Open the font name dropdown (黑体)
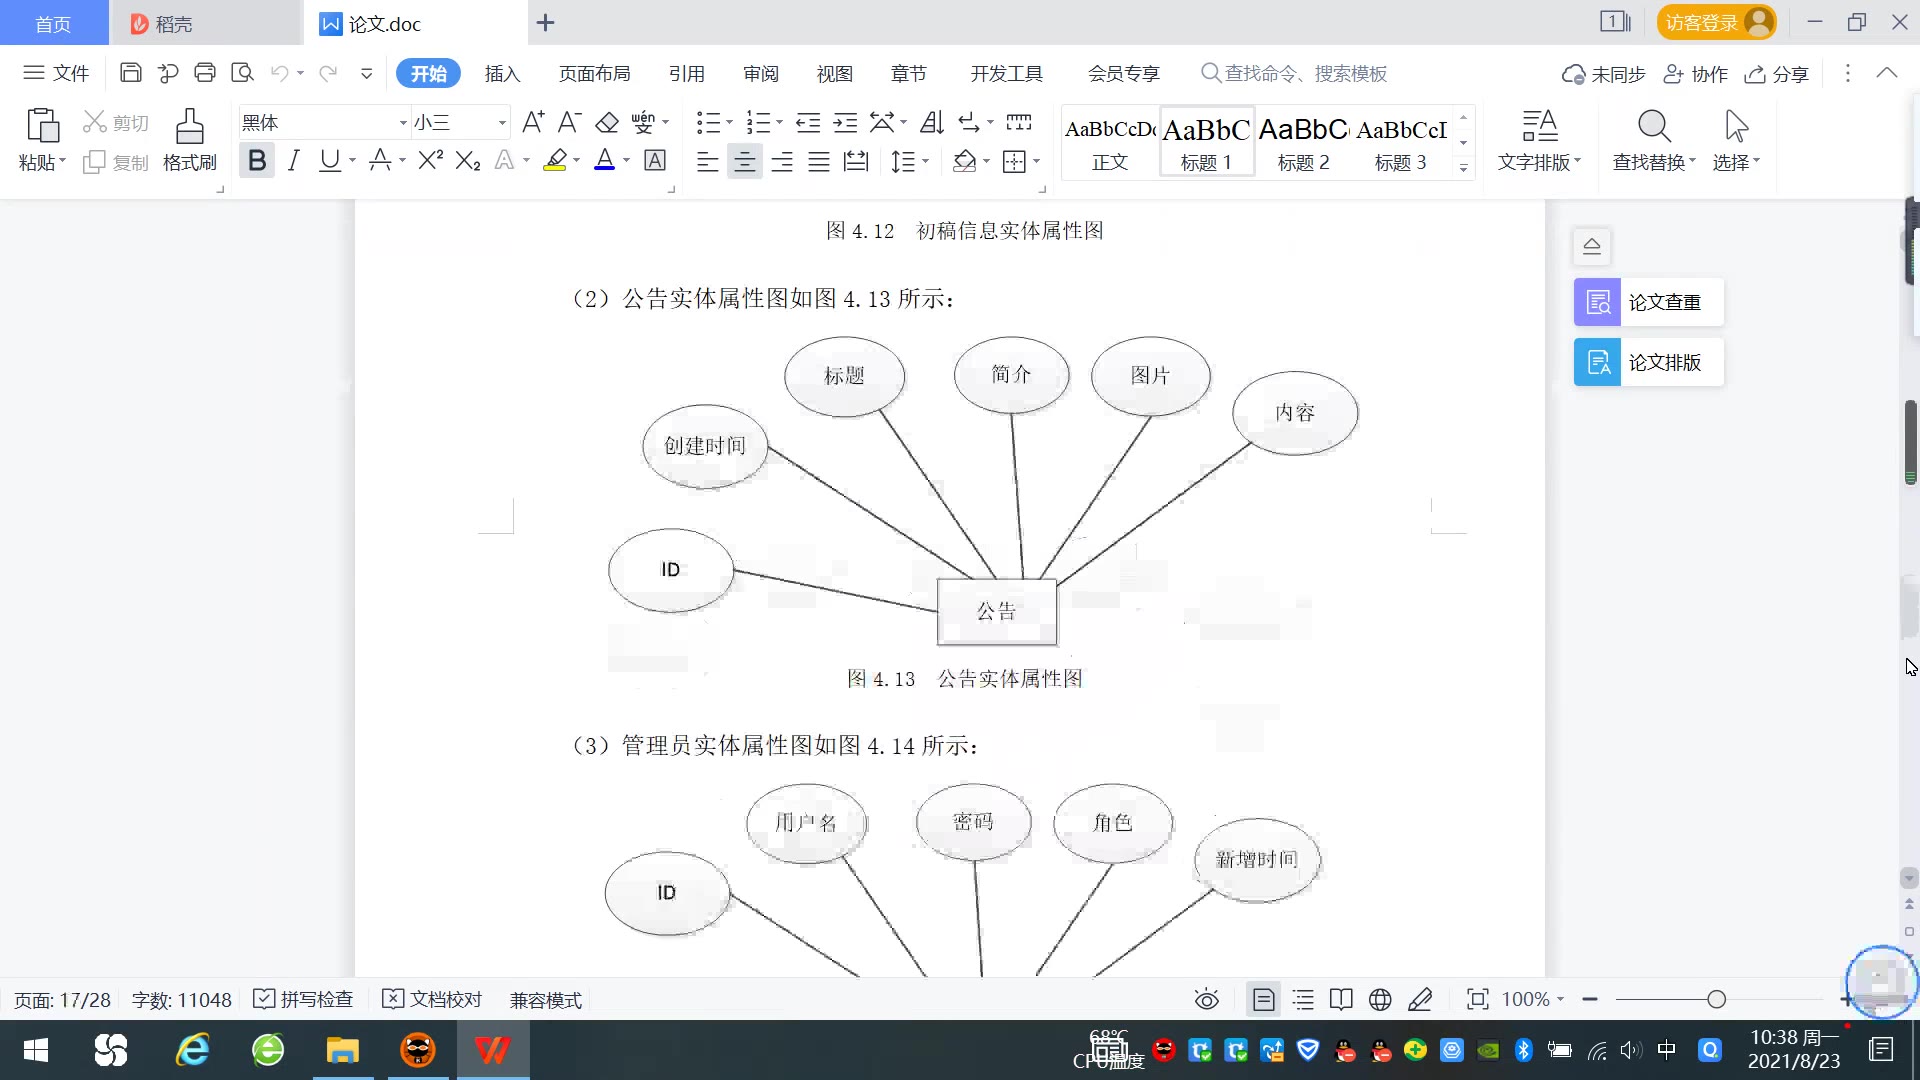This screenshot has width=1920, height=1080. coord(403,123)
